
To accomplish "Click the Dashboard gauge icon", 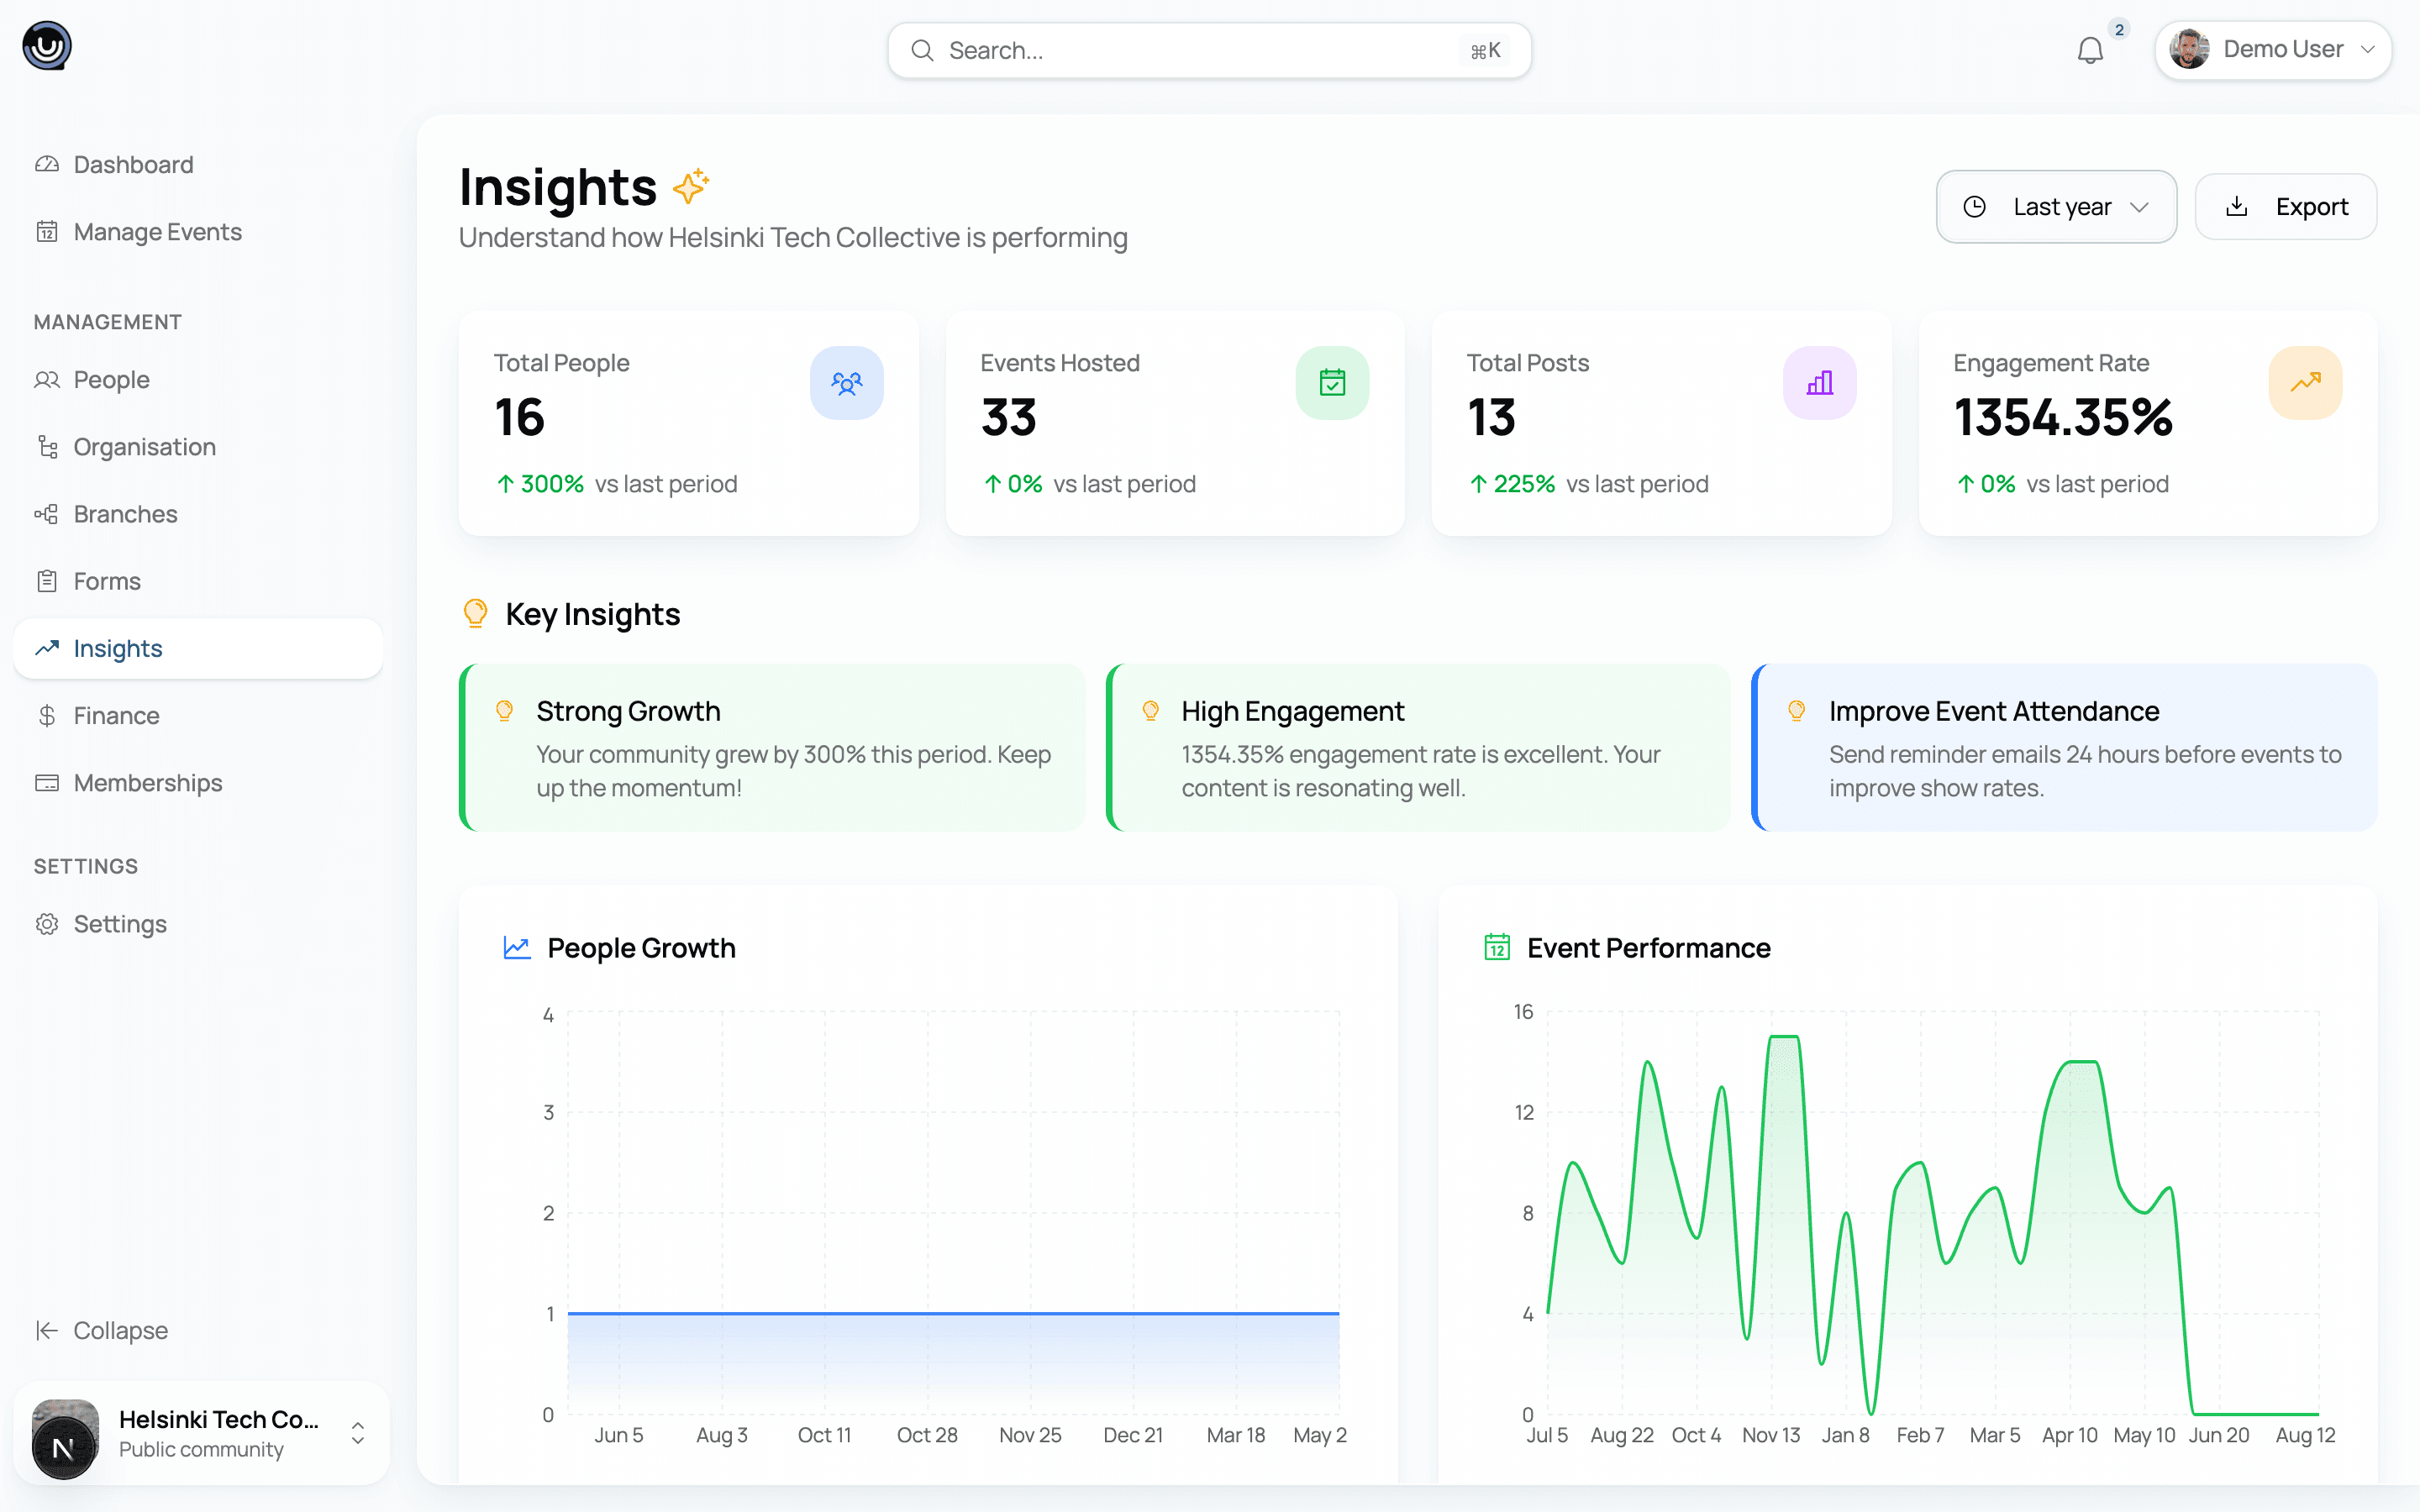I will click(x=47, y=164).
